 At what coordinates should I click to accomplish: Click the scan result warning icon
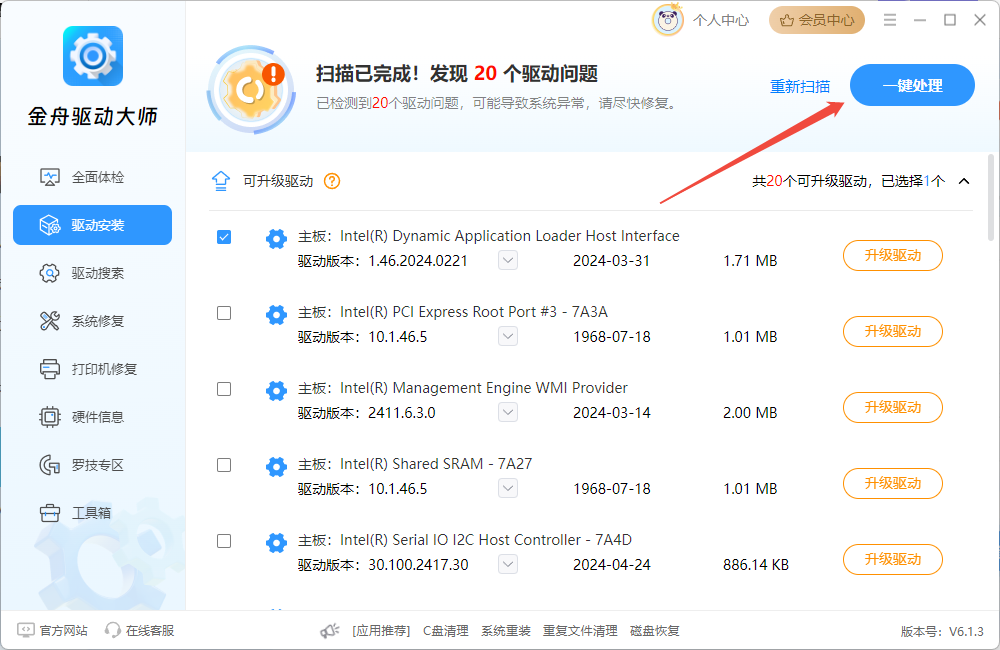tap(251, 89)
